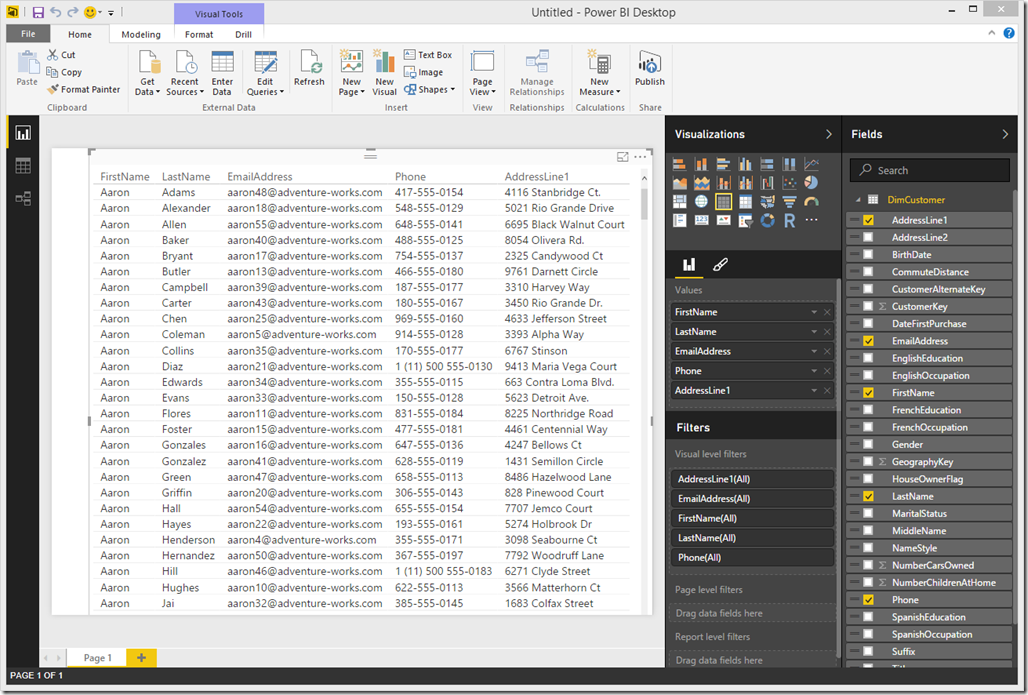Select the stacked bar chart visualization
The width and height of the screenshot is (1028, 695).
coord(679,164)
